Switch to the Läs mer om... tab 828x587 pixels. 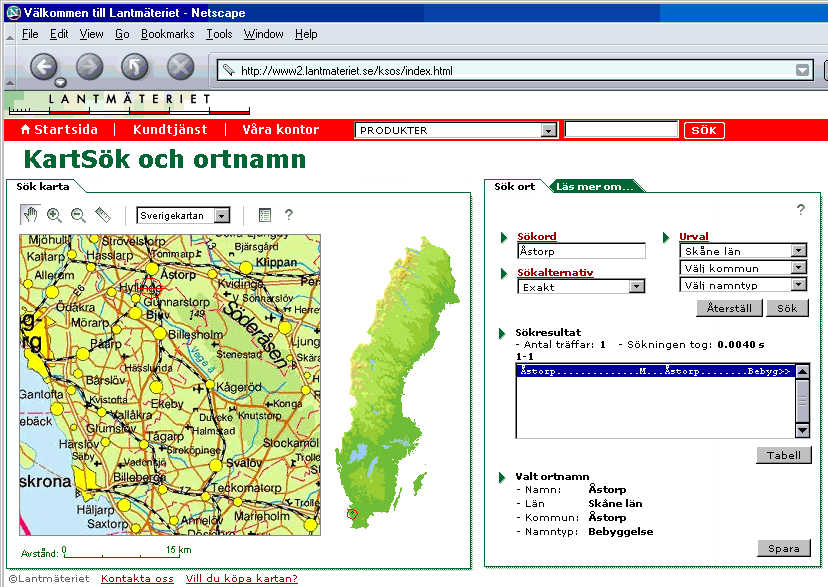[595, 186]
